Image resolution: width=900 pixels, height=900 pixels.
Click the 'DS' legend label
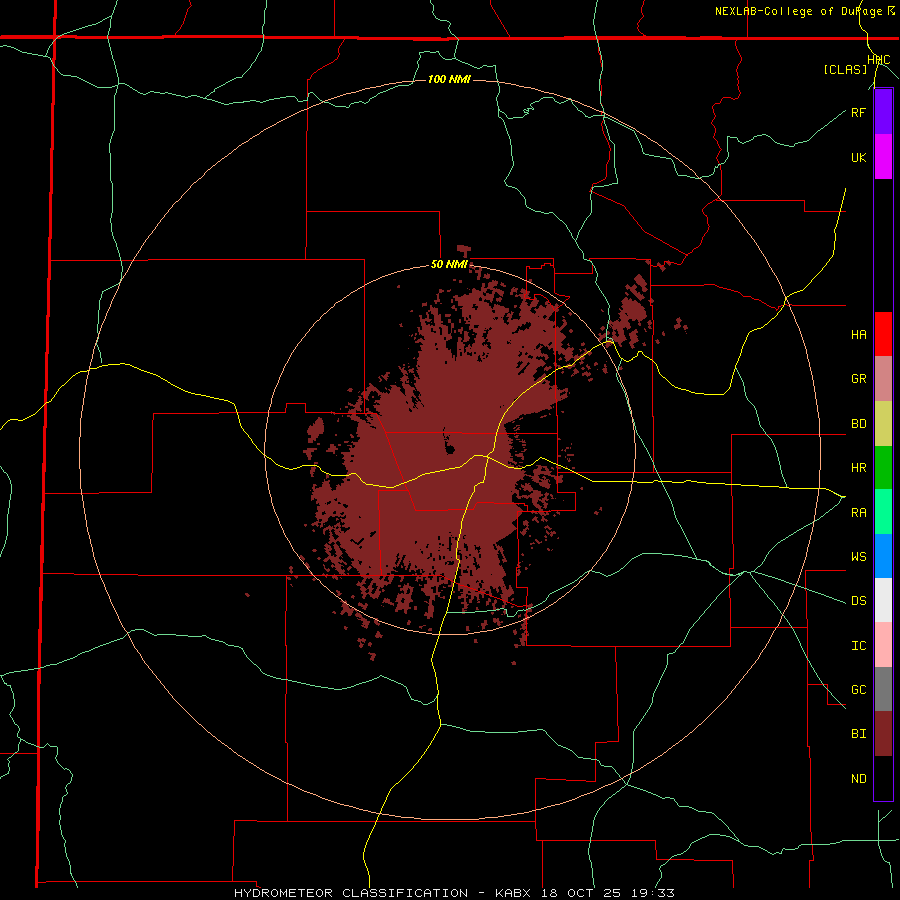coord(858,601)
